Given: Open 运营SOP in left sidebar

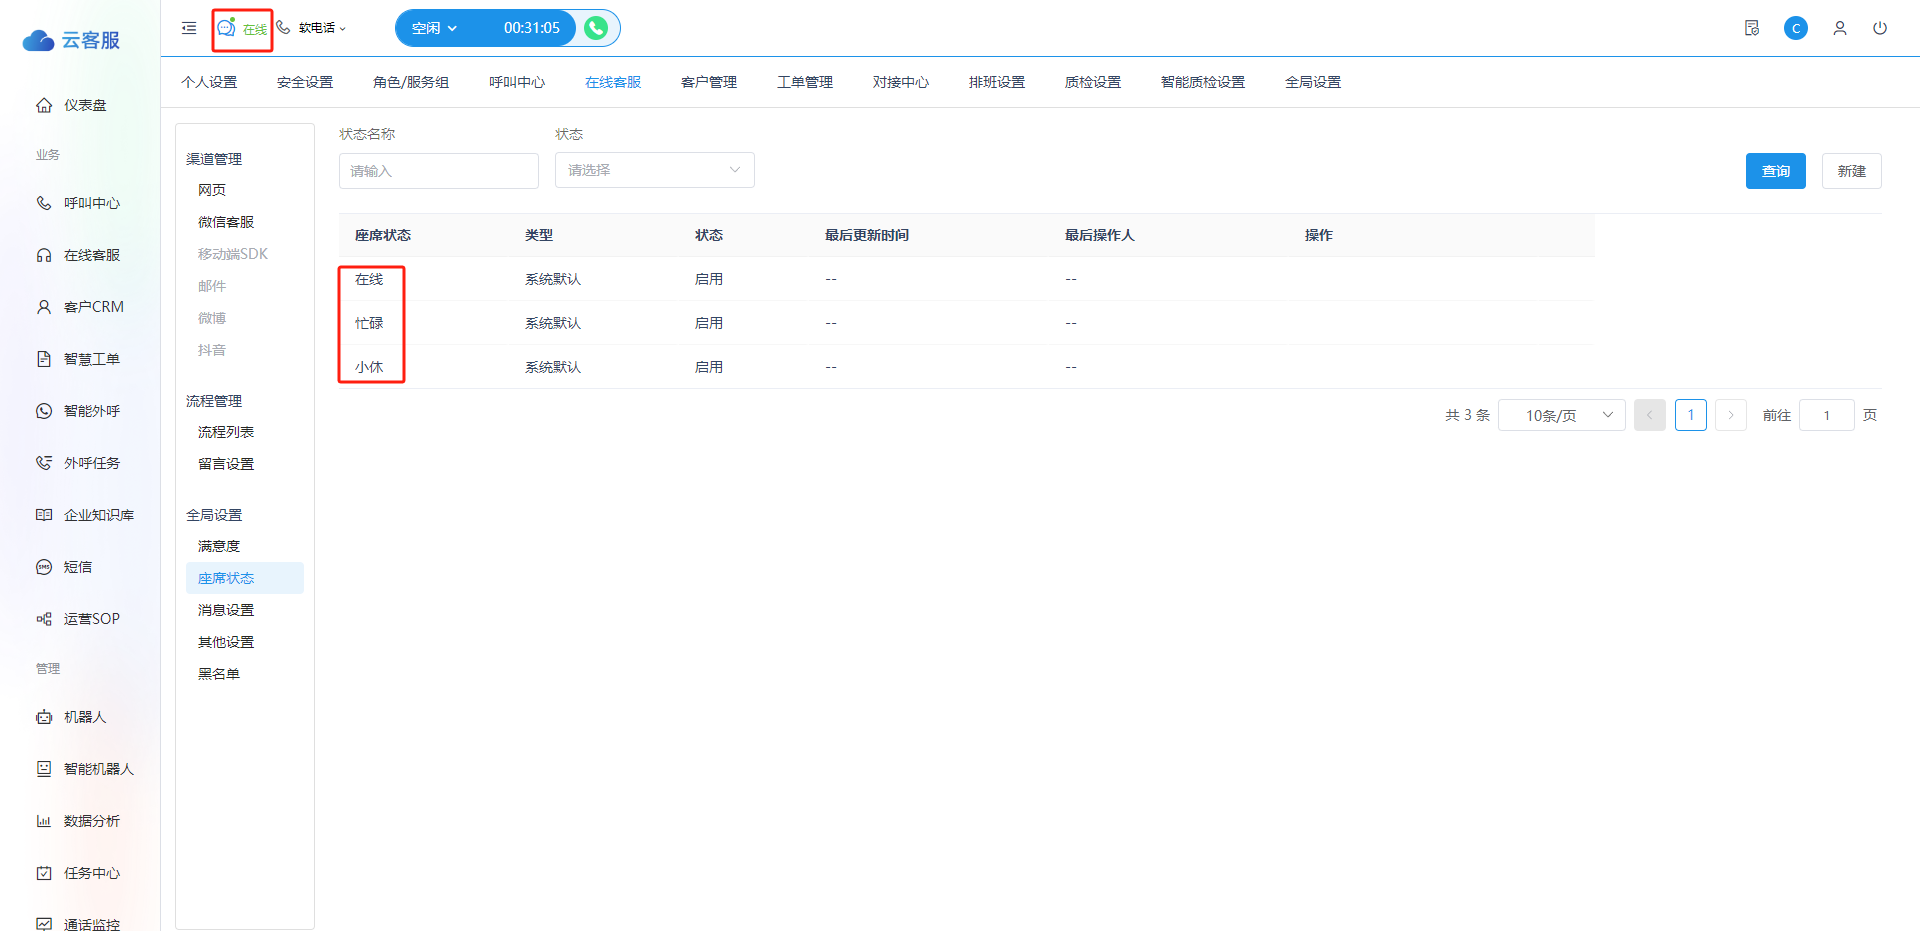Looking at the screenshot, I should pyautogui.click(x=80, y=619).
